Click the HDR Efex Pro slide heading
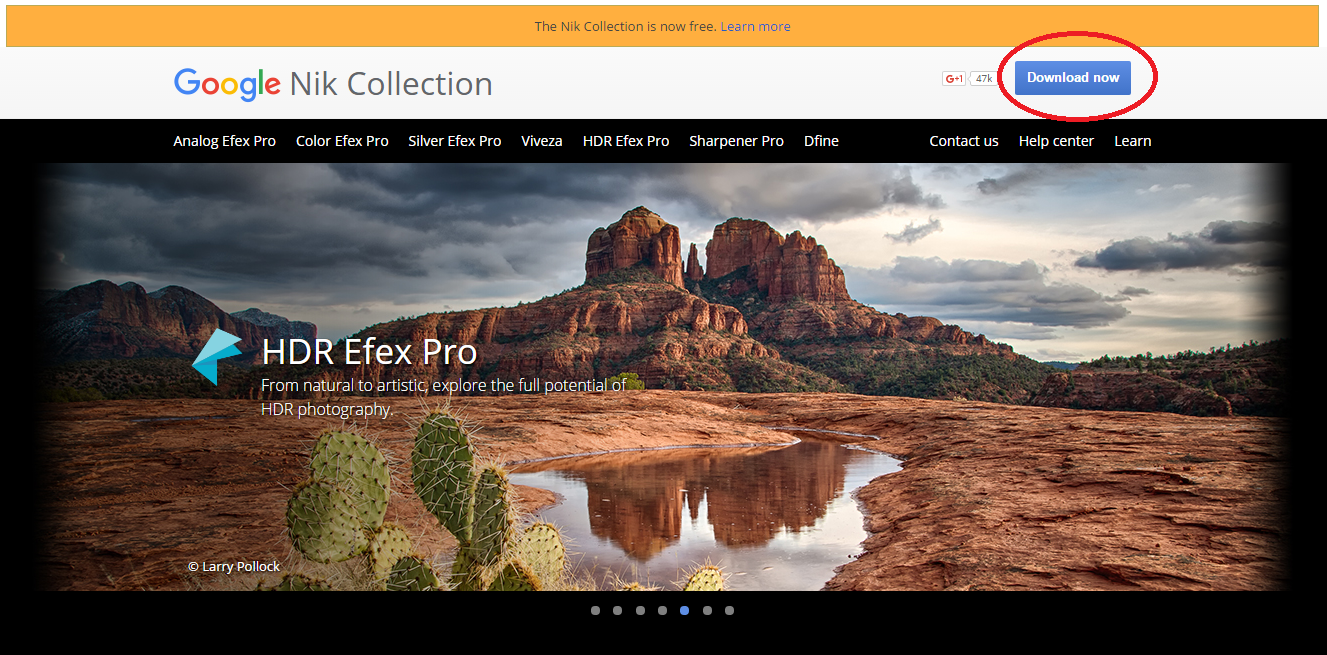 click(x=369, y=352)
